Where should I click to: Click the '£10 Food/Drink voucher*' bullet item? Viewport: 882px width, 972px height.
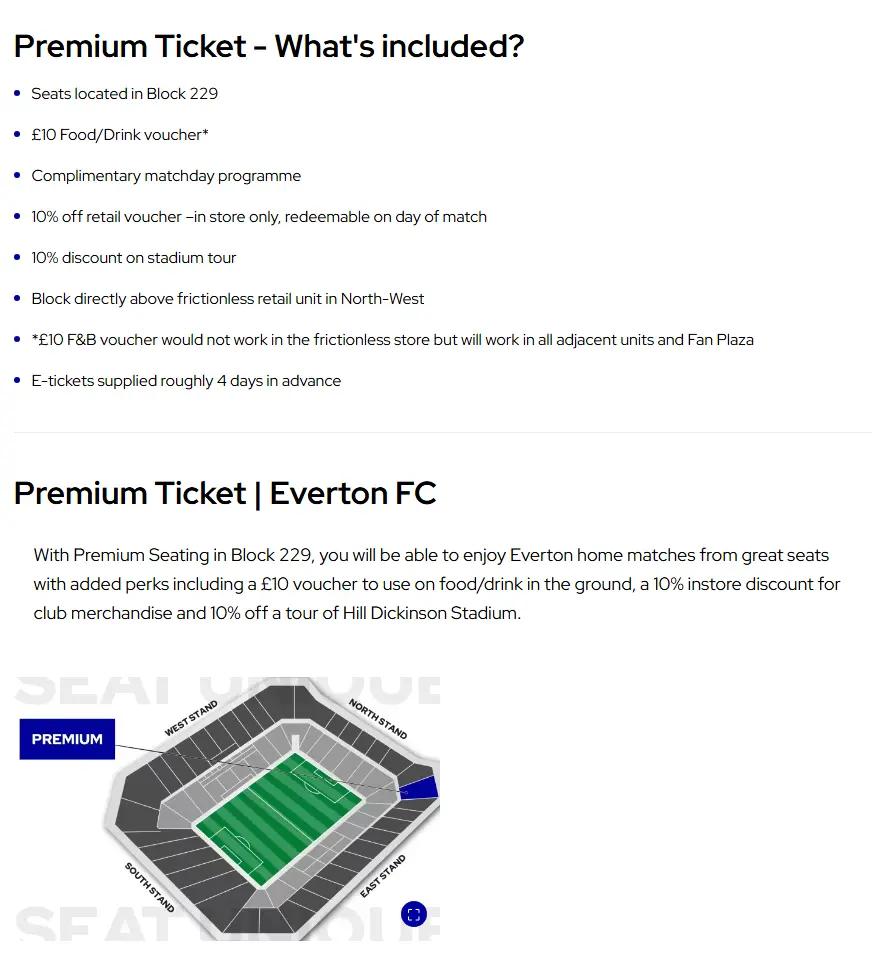(x=120, y=135)
